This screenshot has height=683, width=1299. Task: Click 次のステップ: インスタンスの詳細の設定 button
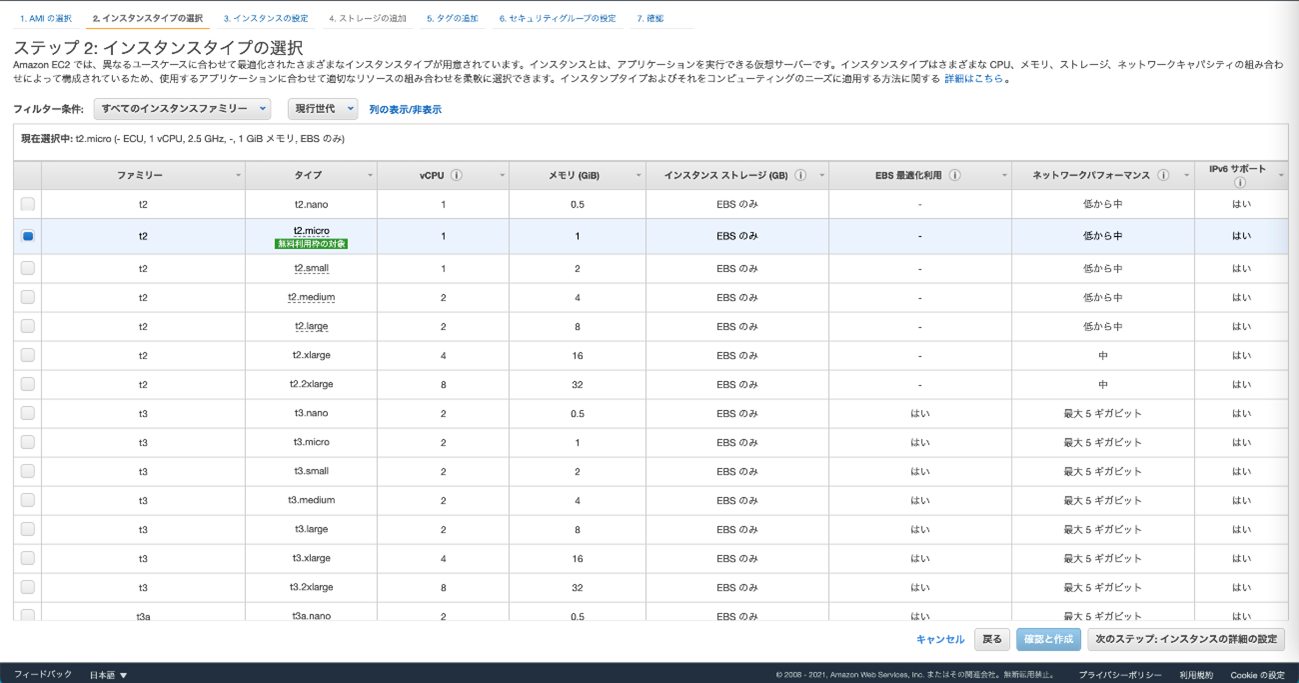tap(1185, 639)
